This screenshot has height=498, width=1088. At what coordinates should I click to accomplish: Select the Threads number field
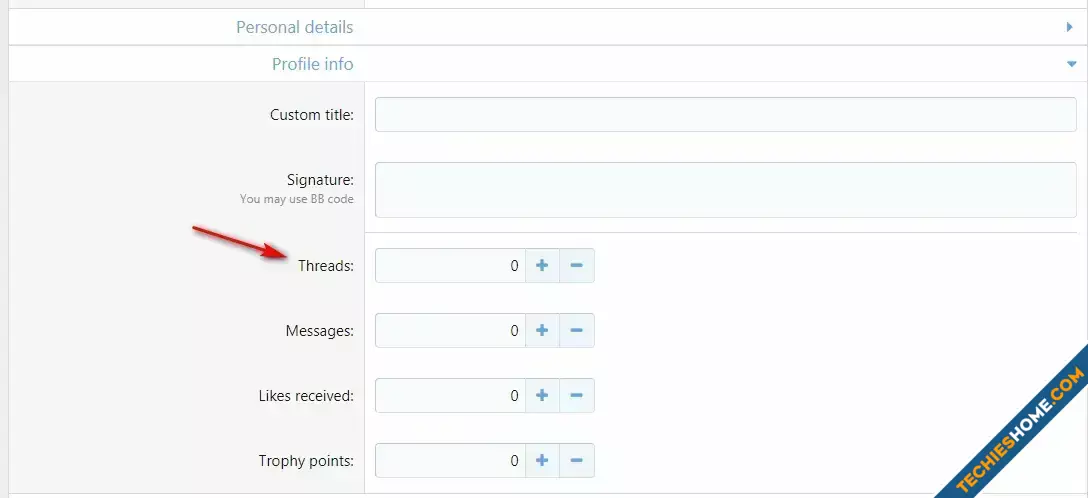(x=450, y=266)
